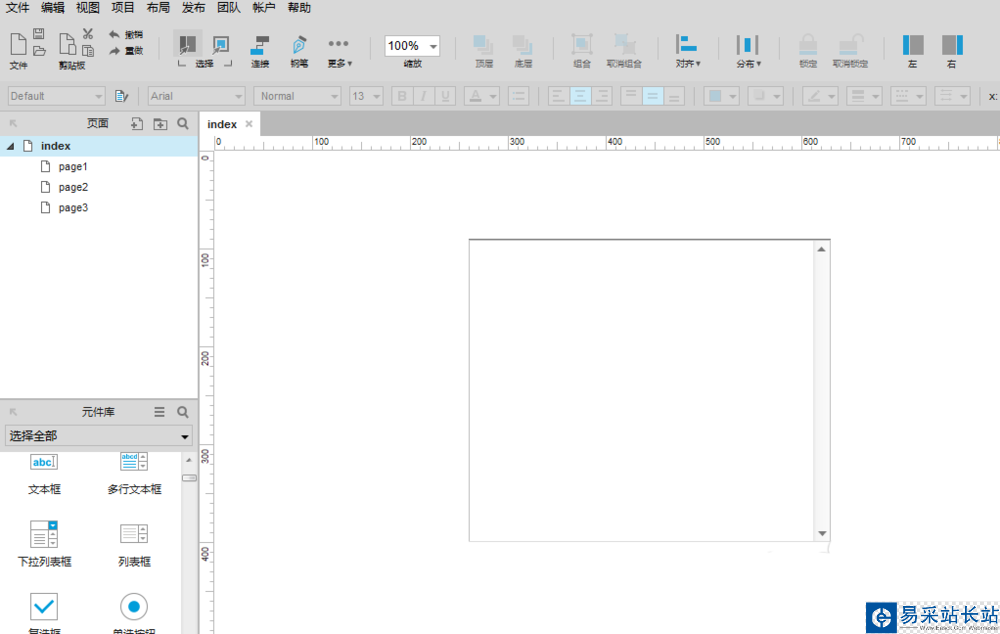Open the line width dropdown

click(x=864, y=96)
